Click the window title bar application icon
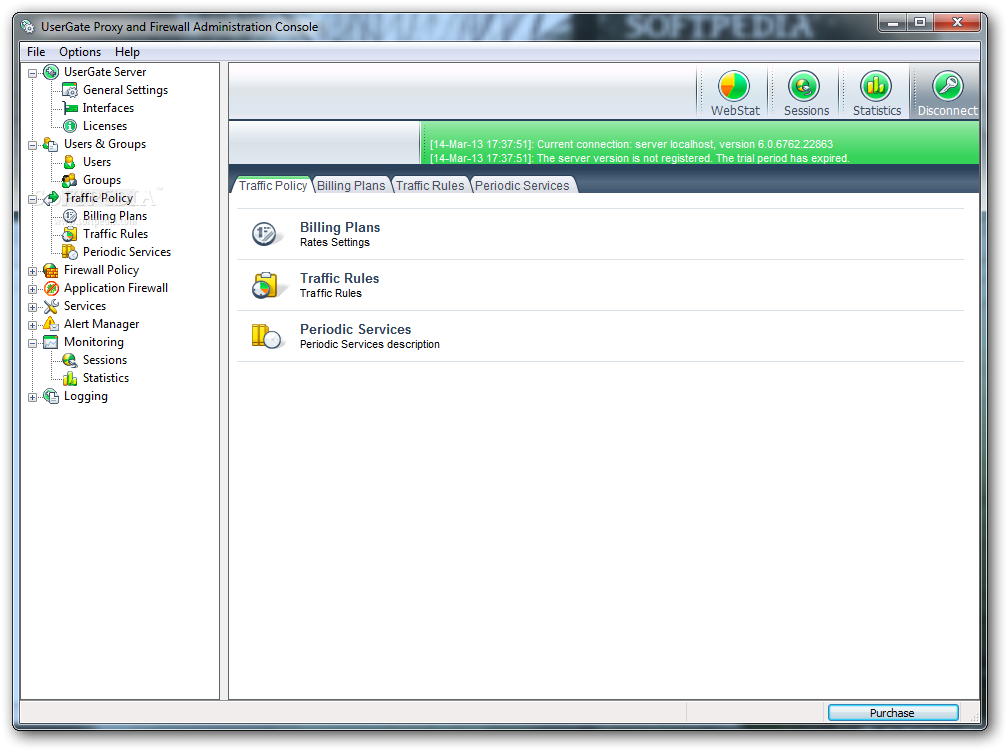The height and width of the screenshot is (751, 1008). pos(27,26)
